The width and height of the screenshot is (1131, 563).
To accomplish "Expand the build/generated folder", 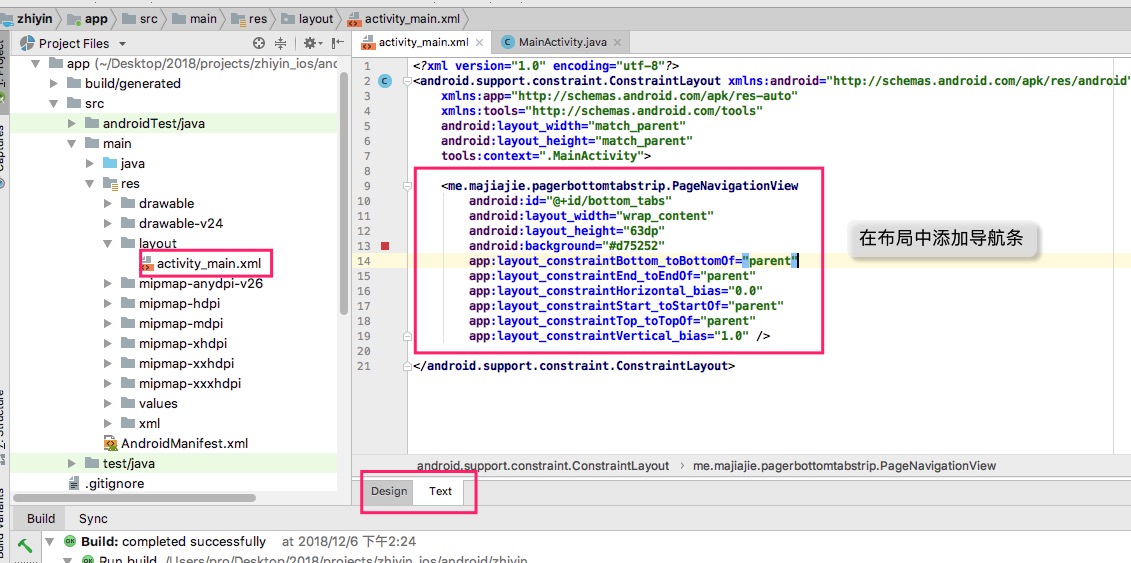I will 53,84.
